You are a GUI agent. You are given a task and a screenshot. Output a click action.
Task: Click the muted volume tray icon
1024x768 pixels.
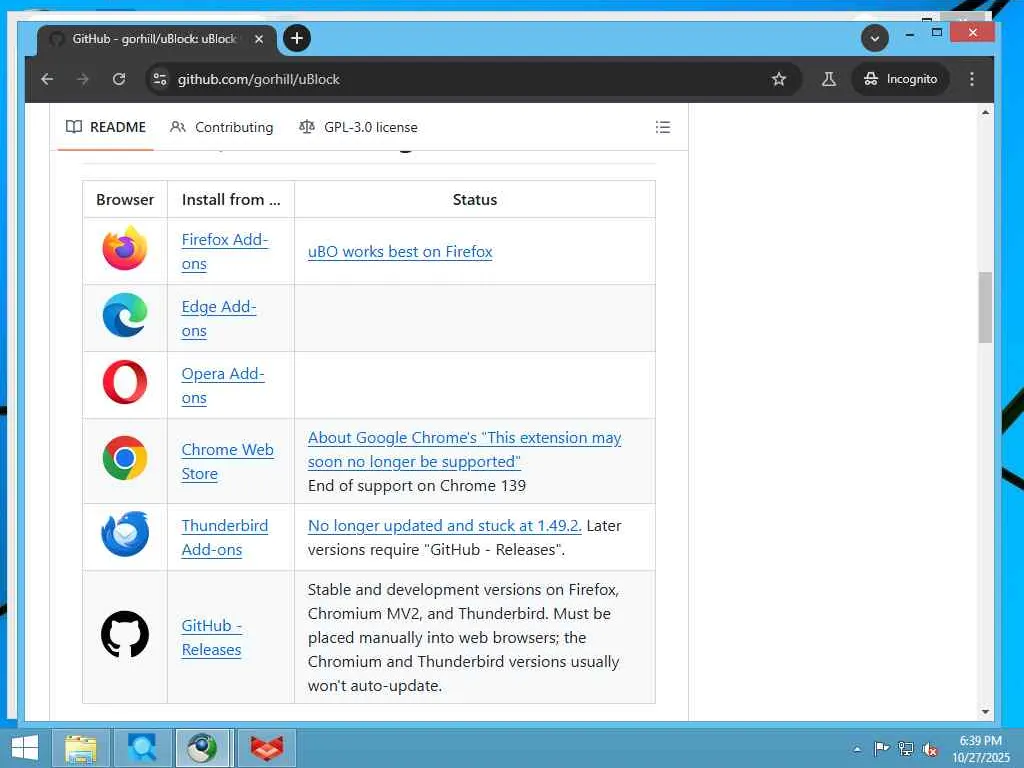tap(930, 749)
